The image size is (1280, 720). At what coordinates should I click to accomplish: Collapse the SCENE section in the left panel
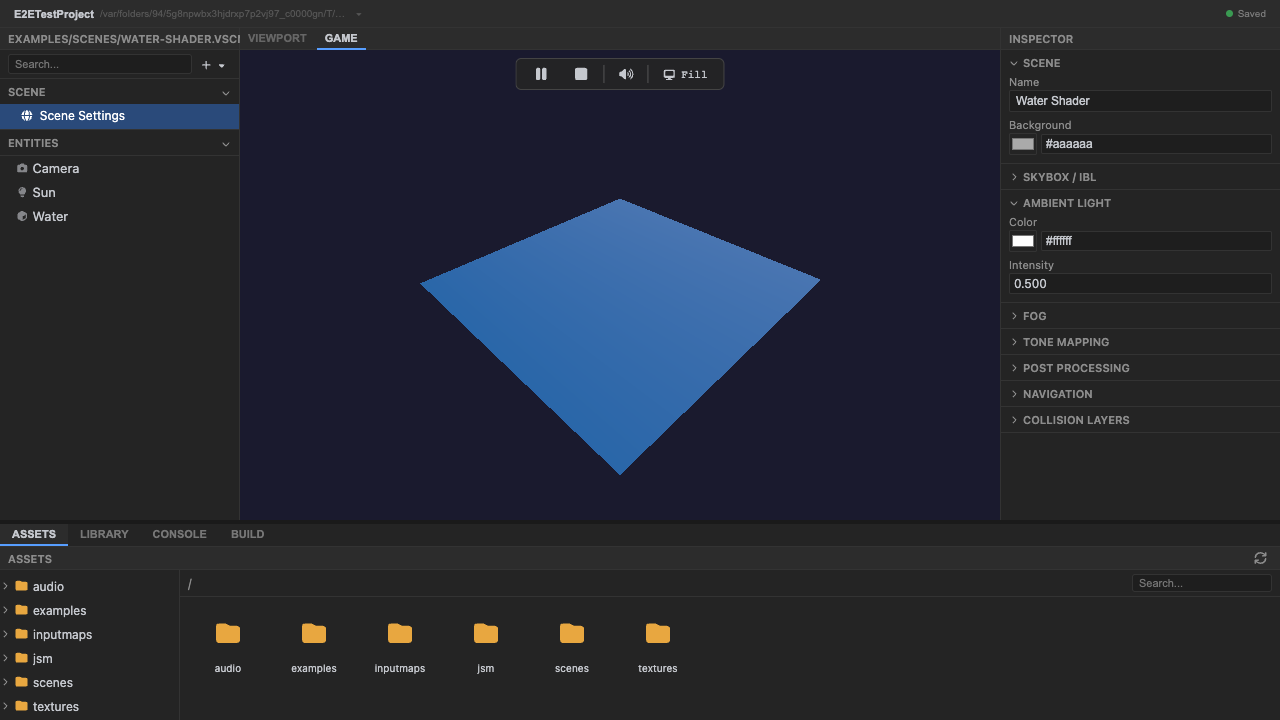pos(225,92)
